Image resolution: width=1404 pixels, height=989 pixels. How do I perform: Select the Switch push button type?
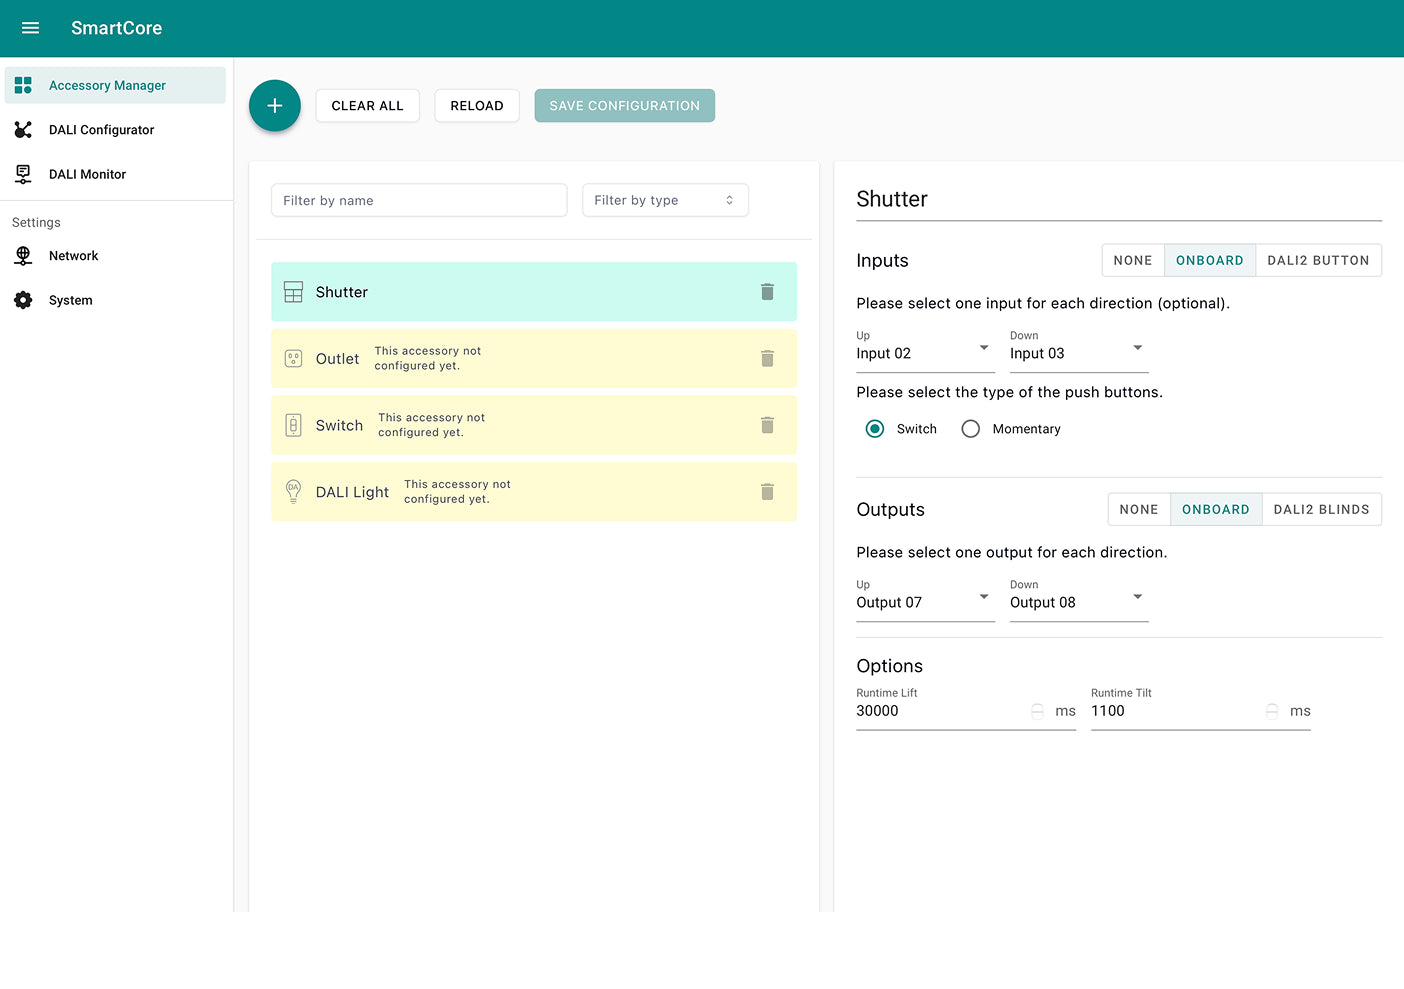tap(875, 429)
